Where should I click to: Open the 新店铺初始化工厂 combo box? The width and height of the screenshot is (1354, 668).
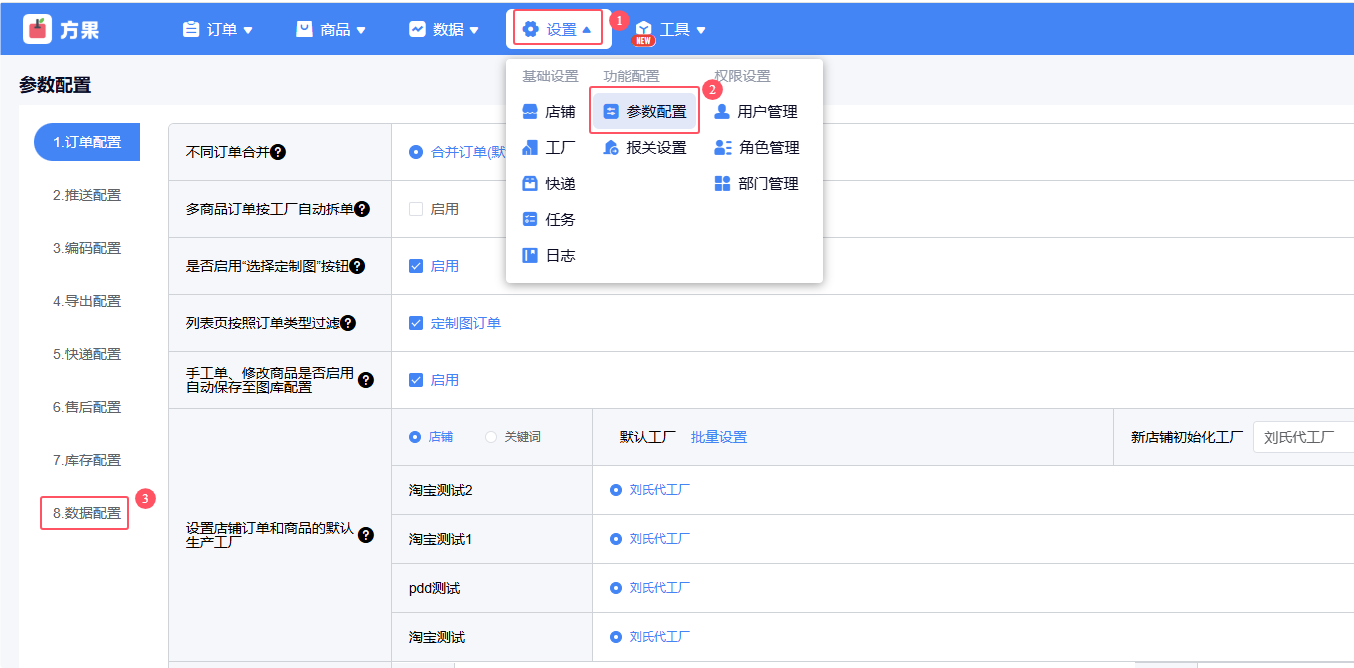1302,437
